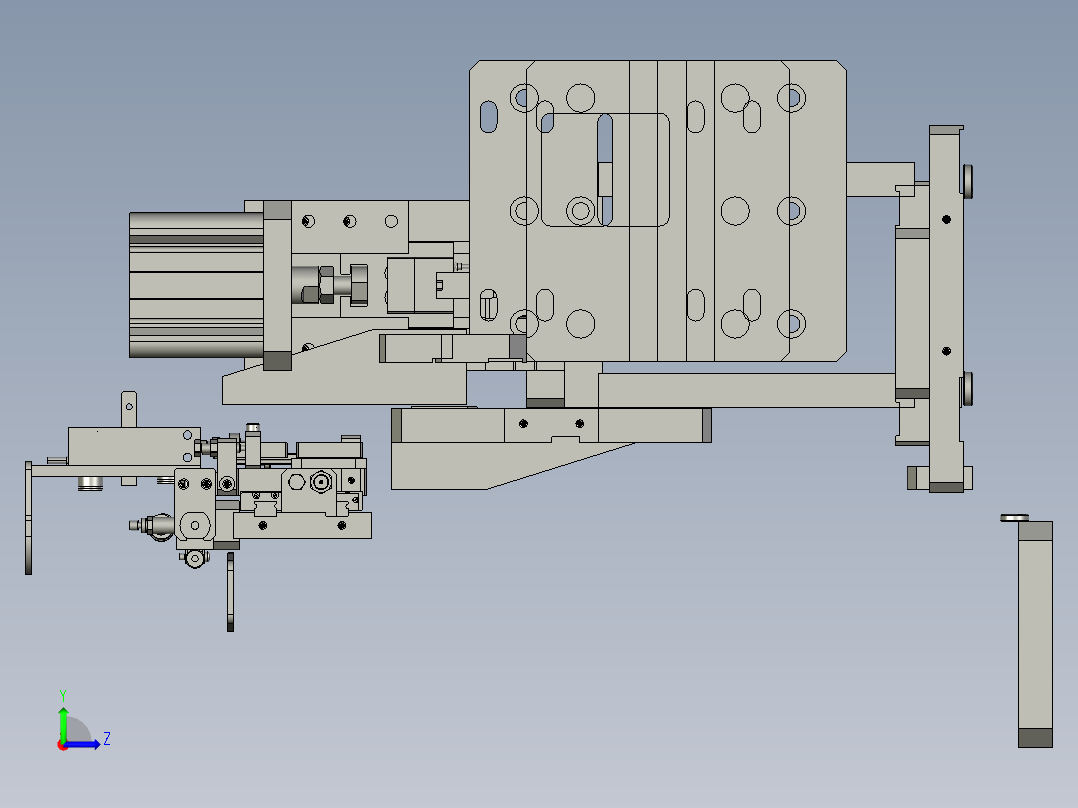
Task: Select the hex nut on the cylinder rod
Action: pos(327,285)
